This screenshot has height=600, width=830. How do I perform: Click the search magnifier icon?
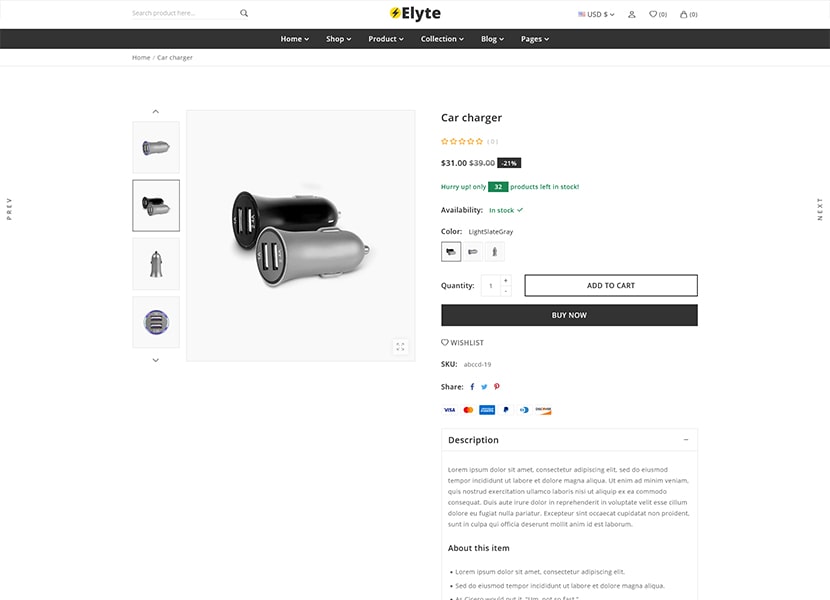pyautogui.click(x=244, y=13)
